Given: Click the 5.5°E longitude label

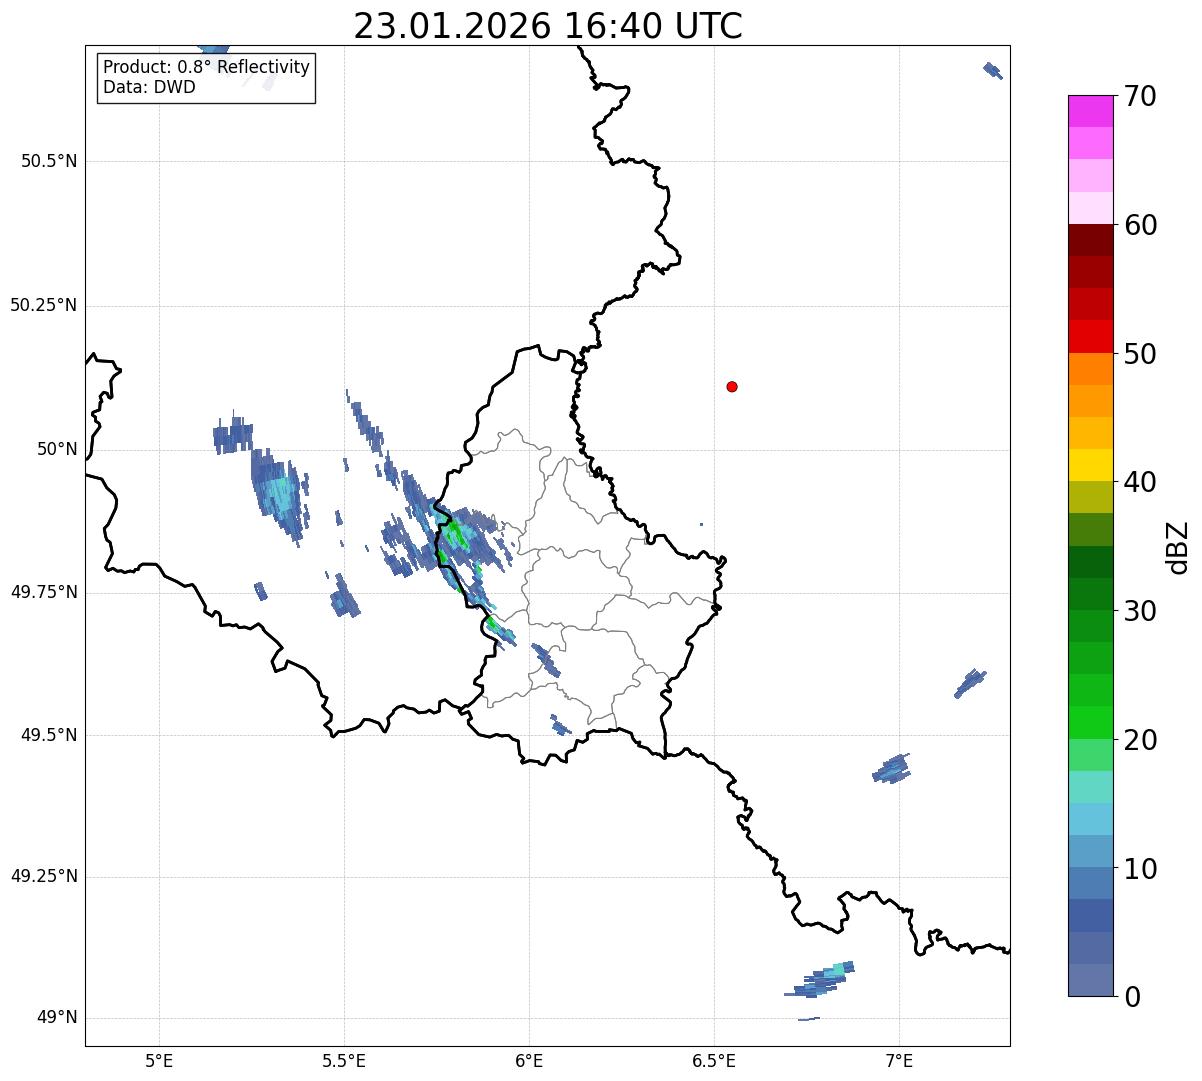Looking at the screenshot, I should click(344, 1060).
